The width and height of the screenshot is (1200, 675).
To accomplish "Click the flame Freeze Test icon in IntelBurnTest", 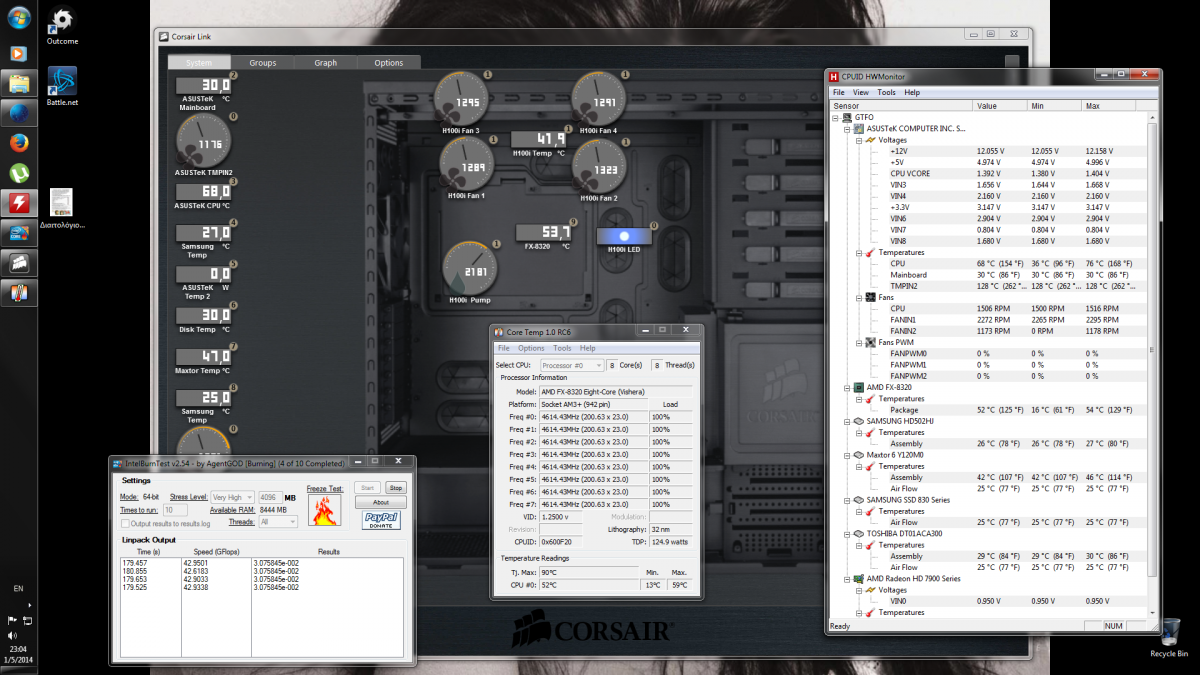I will (x=324, y=512).
